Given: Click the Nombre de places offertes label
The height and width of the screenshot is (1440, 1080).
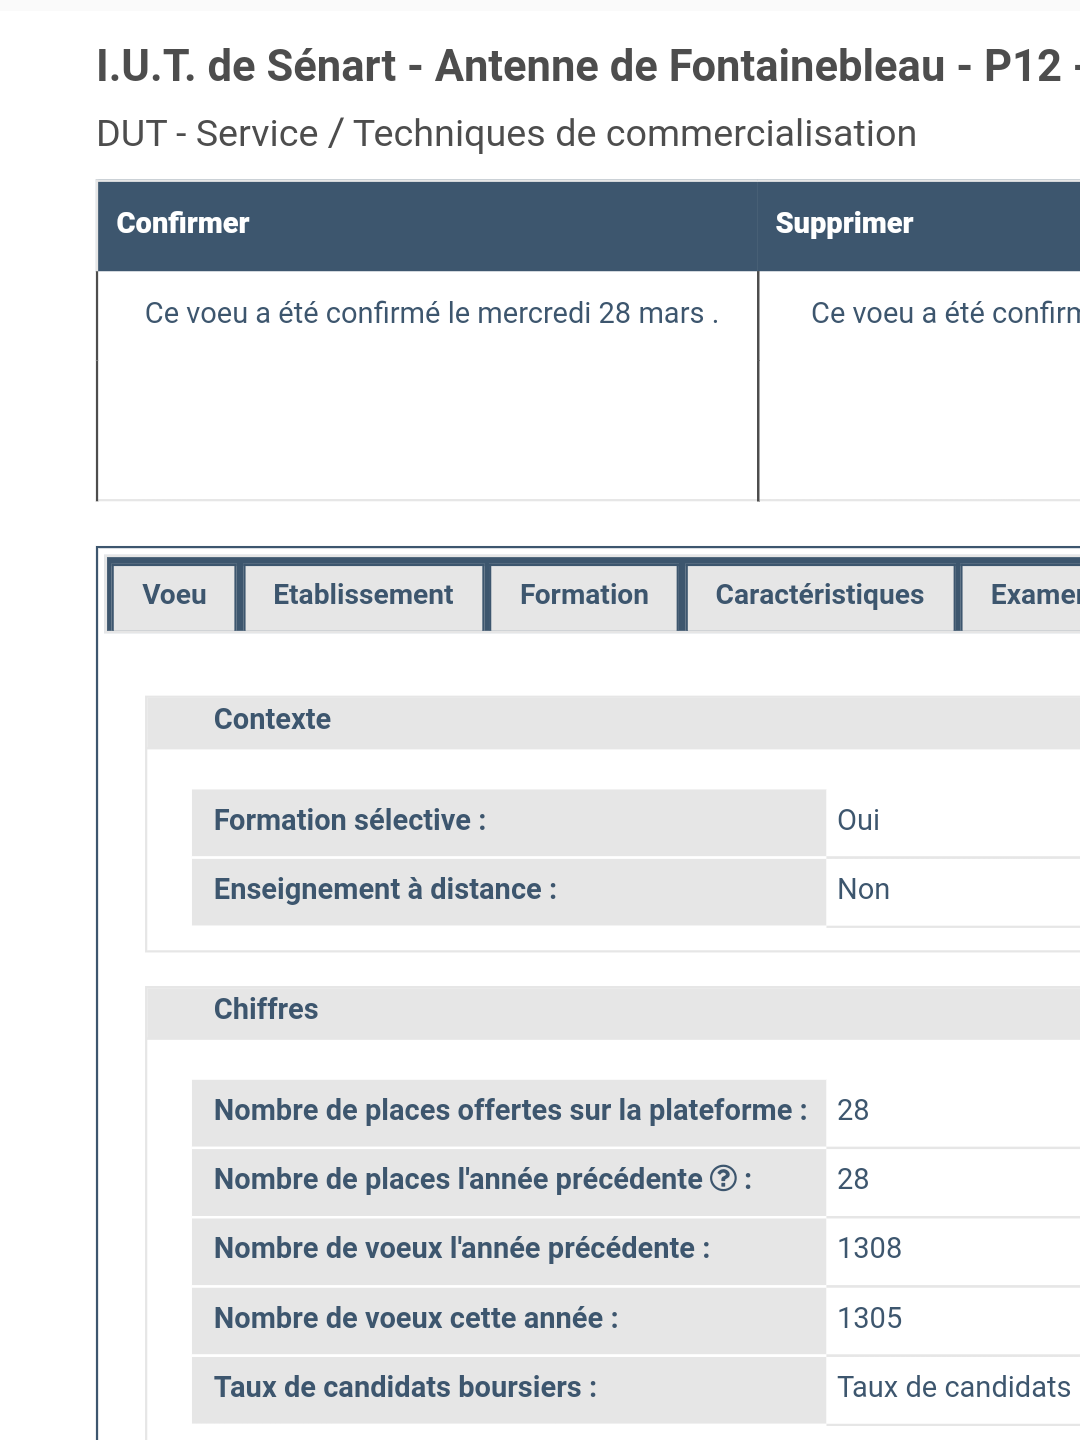Looking at the screenshot, I should tap(510, 1110).
